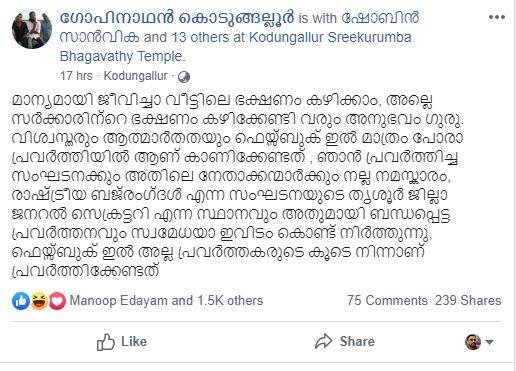Like the post using Like button
The height and width of the screenshot is (371, 516).
(x=122, y=342)
